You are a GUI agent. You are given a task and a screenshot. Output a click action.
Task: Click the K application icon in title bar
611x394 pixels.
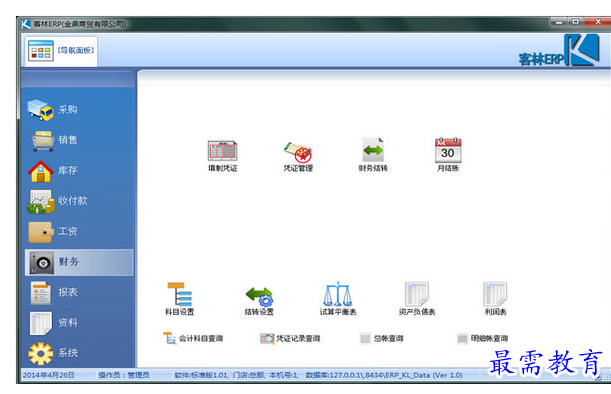pos(26,24)
